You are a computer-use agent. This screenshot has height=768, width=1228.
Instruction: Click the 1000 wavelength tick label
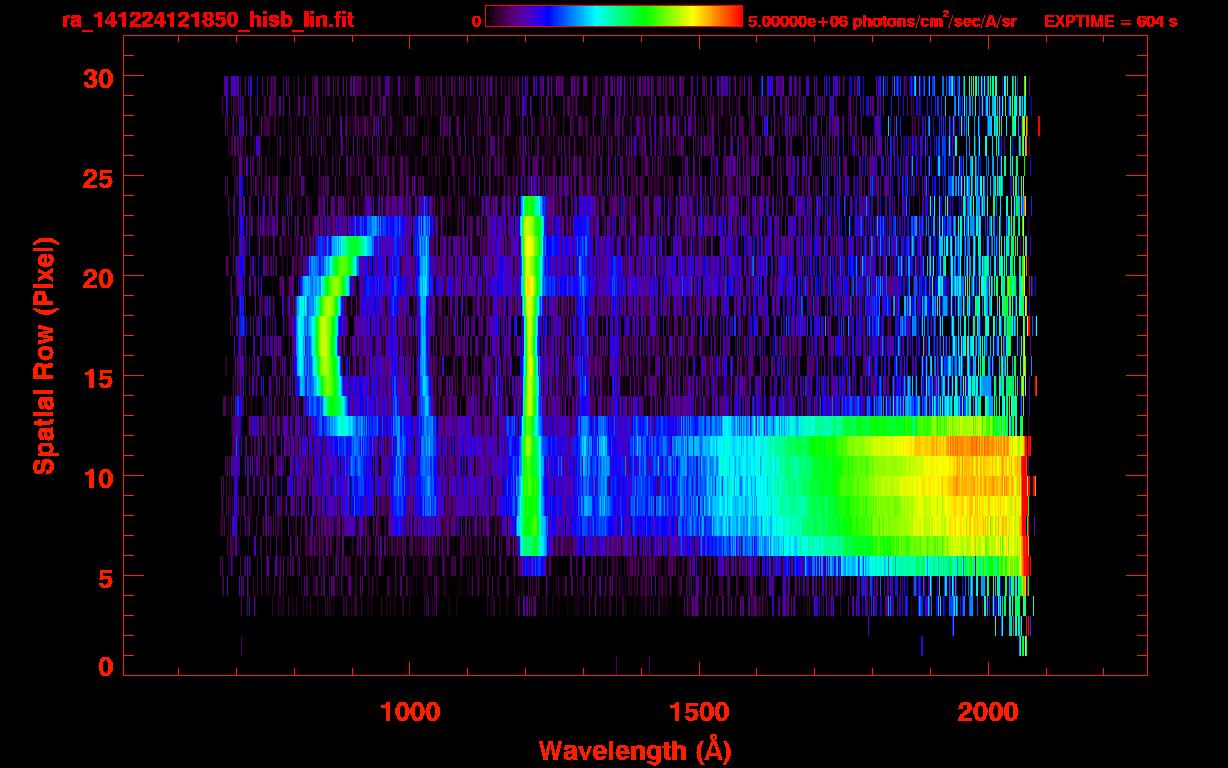click(x=409, y=712)
